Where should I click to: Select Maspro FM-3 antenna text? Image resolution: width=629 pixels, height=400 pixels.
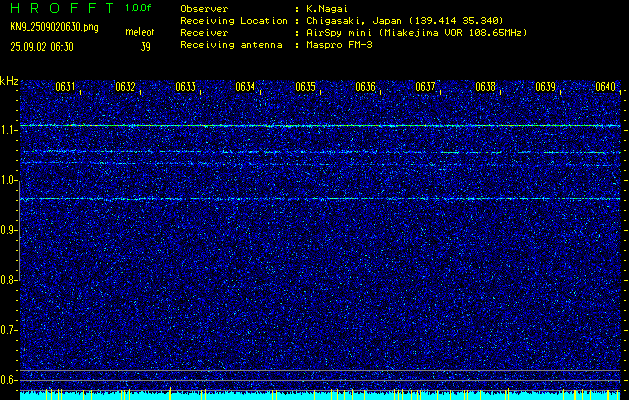pos(339,45)
